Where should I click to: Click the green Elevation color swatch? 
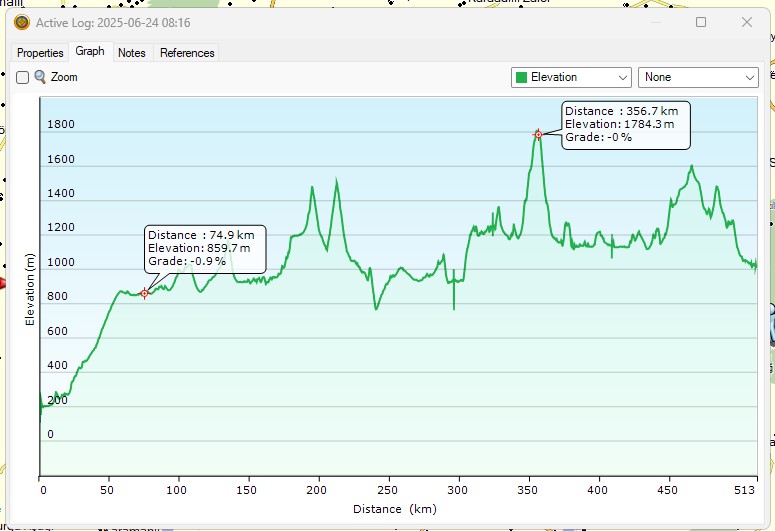click(x=521, y=77)
